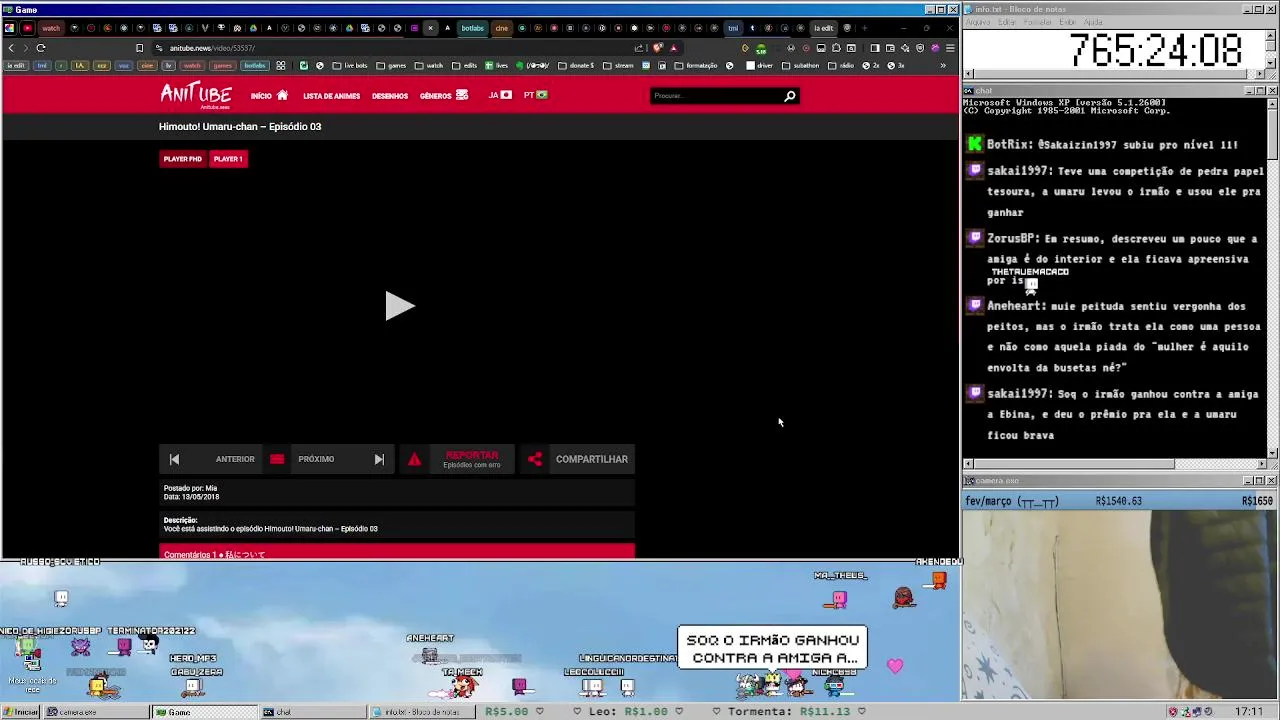
Task: Click the pink heart icon in the game scene
Action: [x=895, y=666]
